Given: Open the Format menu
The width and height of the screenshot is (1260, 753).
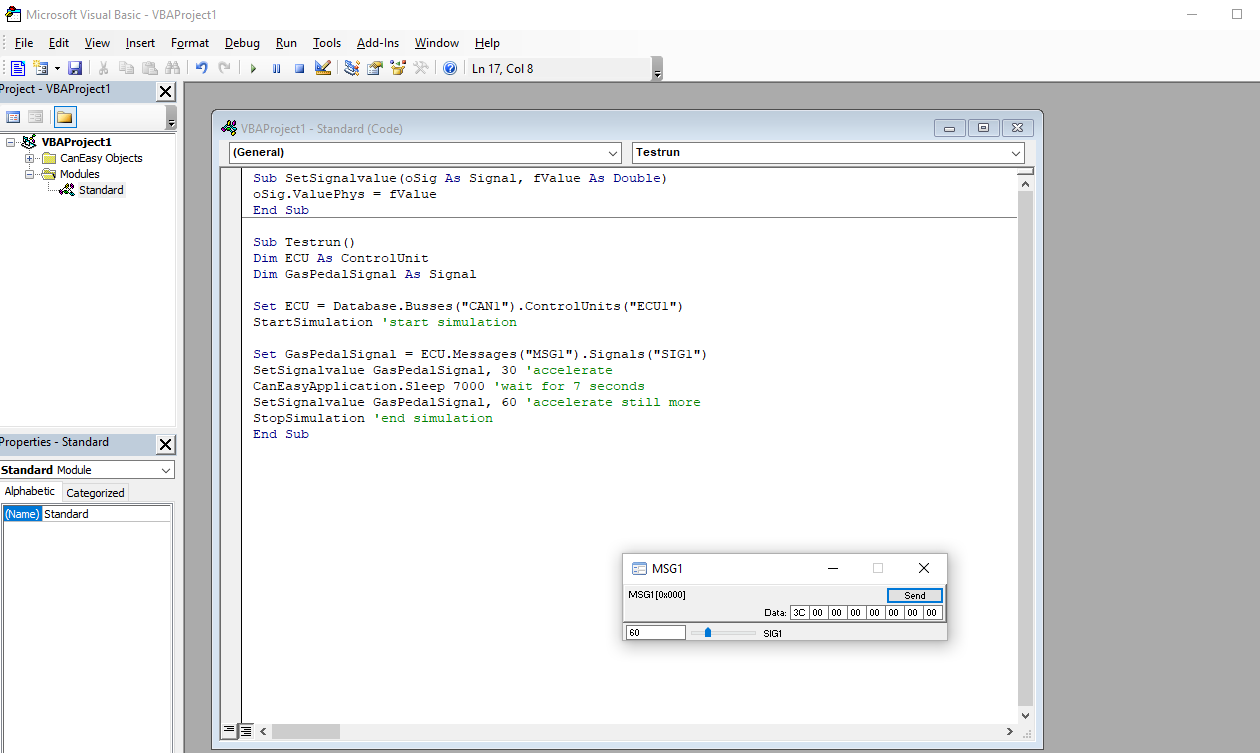Looking at the screenshot, I should 190,43.
